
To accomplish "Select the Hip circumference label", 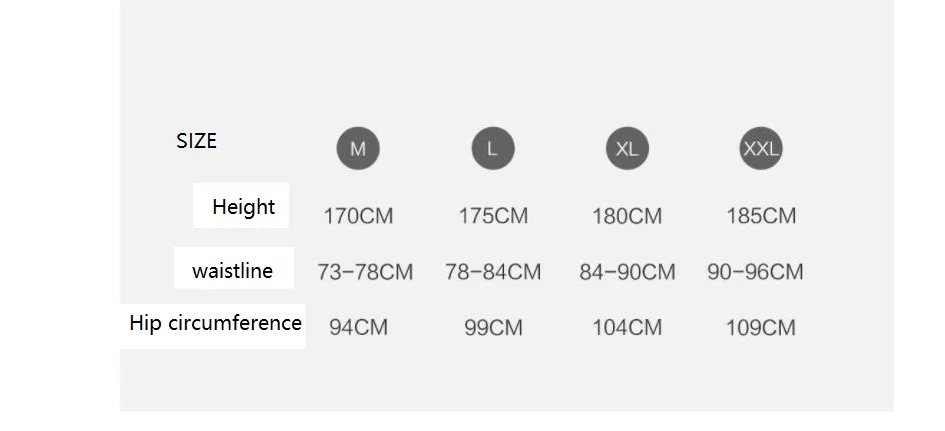I will pyautogui.click(x=215, y=323).
